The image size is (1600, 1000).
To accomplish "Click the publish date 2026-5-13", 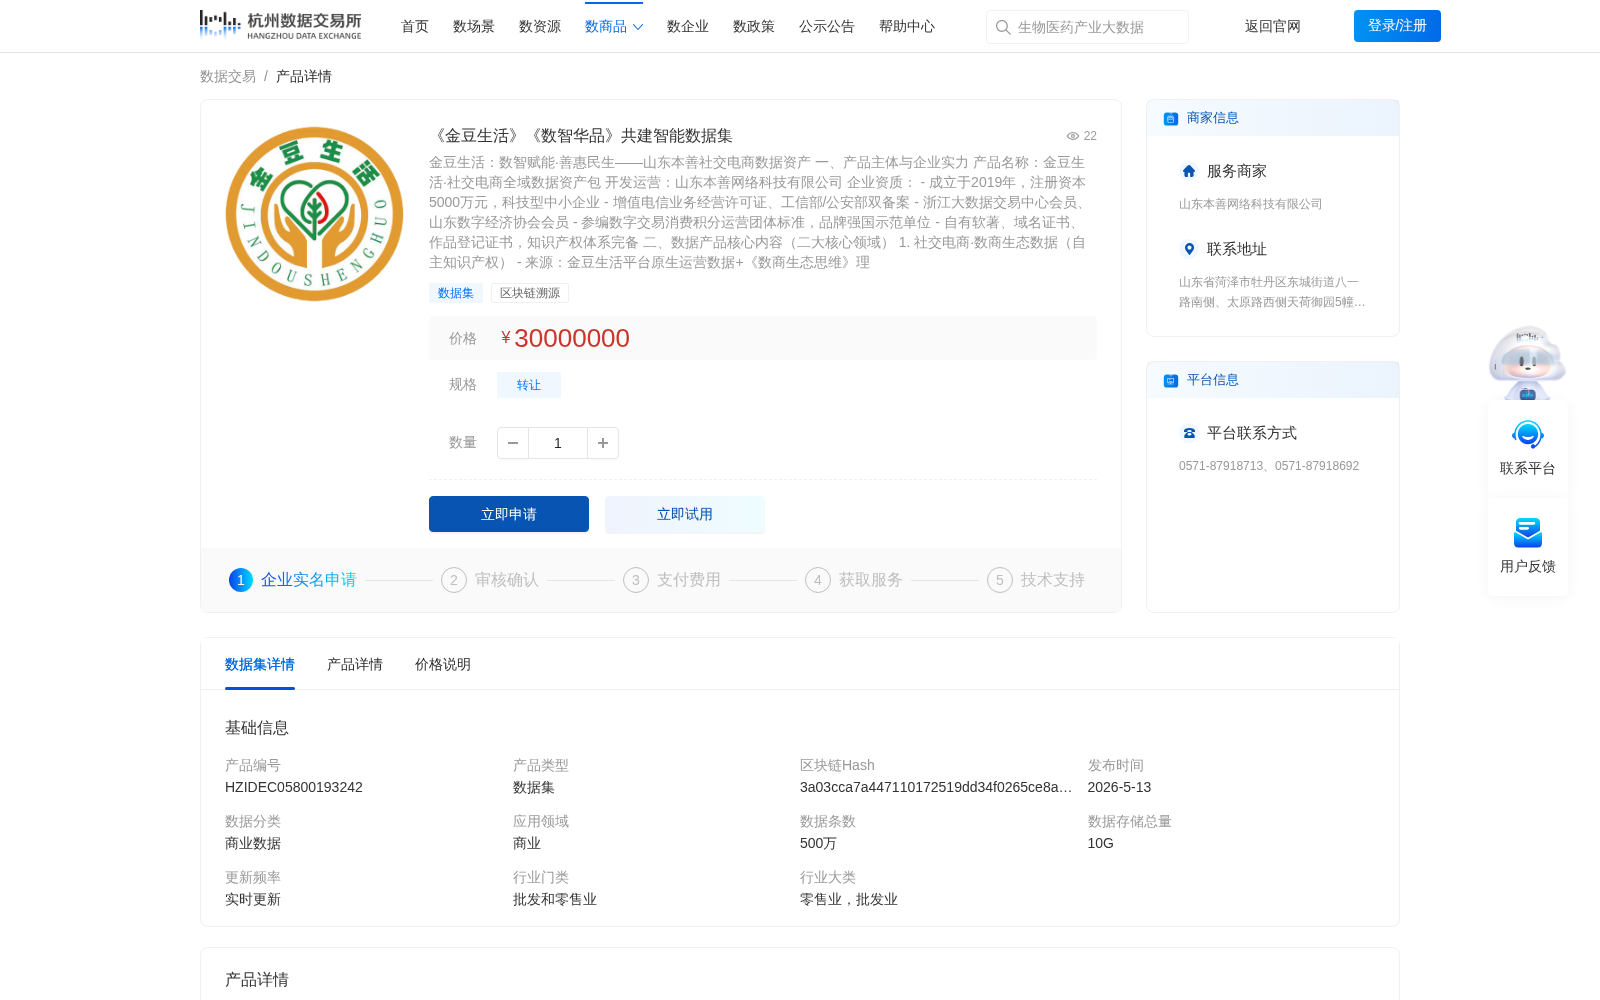I will [x=1119, y=787].
